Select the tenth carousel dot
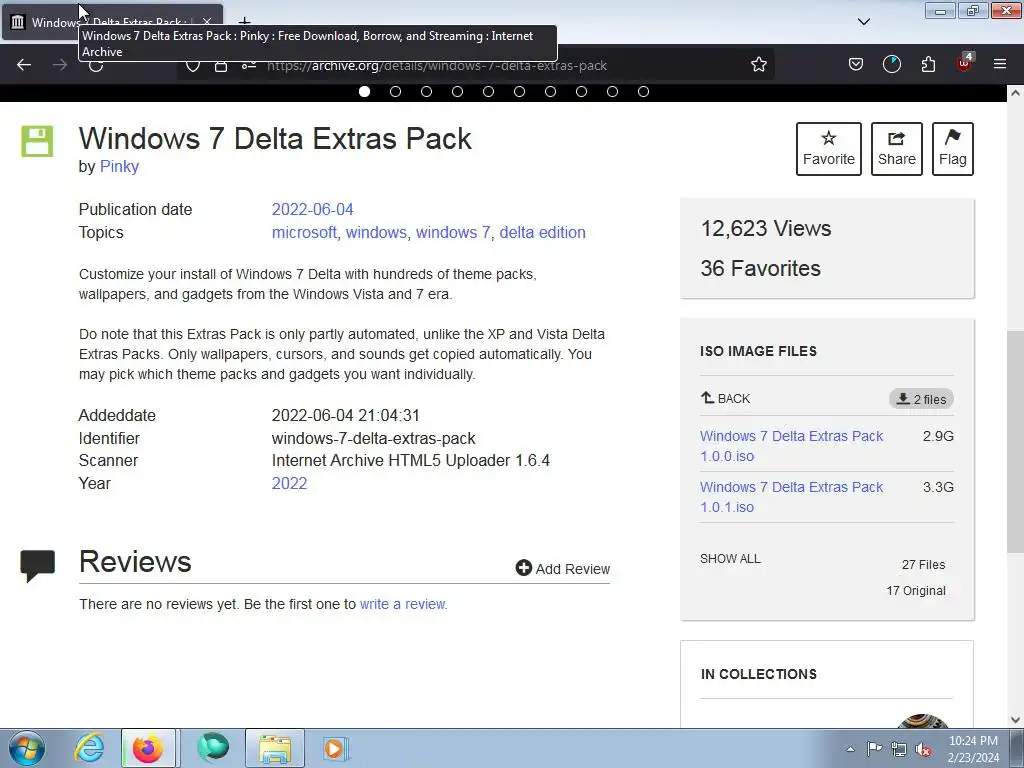 (643, 91)
